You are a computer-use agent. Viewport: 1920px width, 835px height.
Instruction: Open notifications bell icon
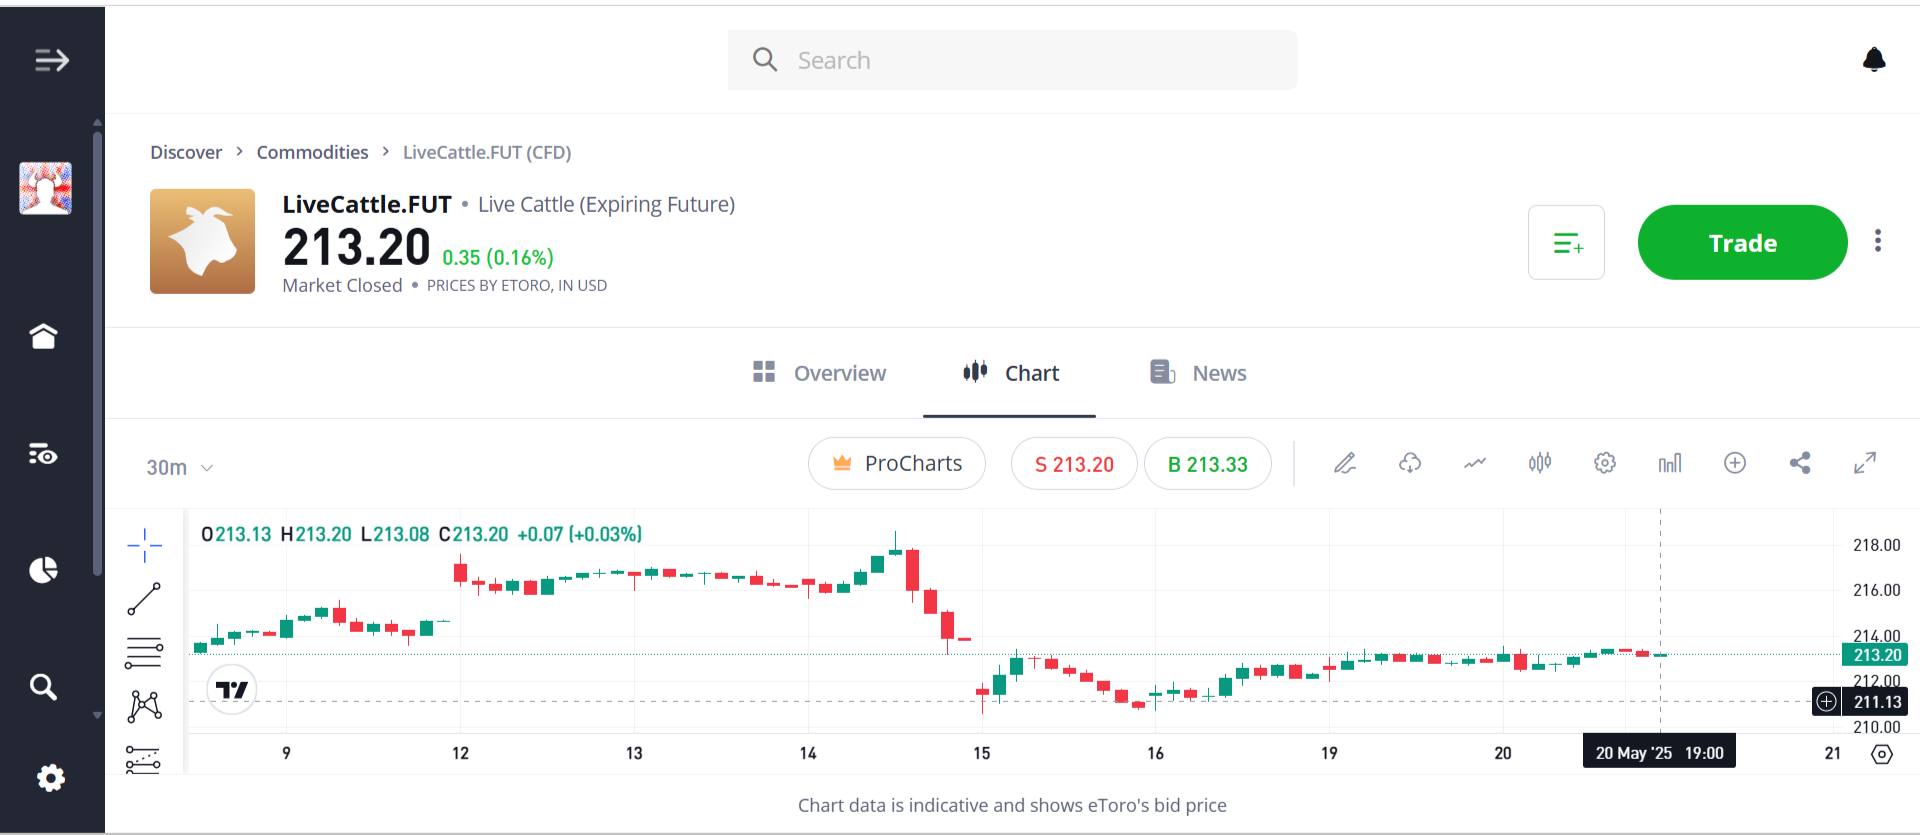pos(1874,60)
